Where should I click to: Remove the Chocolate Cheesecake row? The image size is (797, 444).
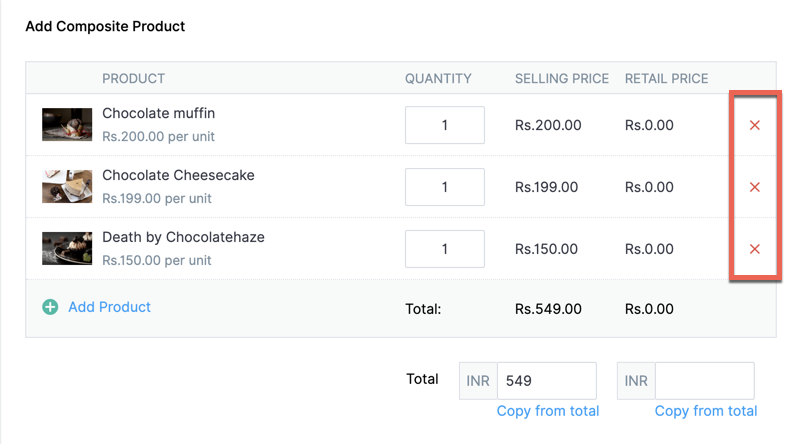coord(755,187)
